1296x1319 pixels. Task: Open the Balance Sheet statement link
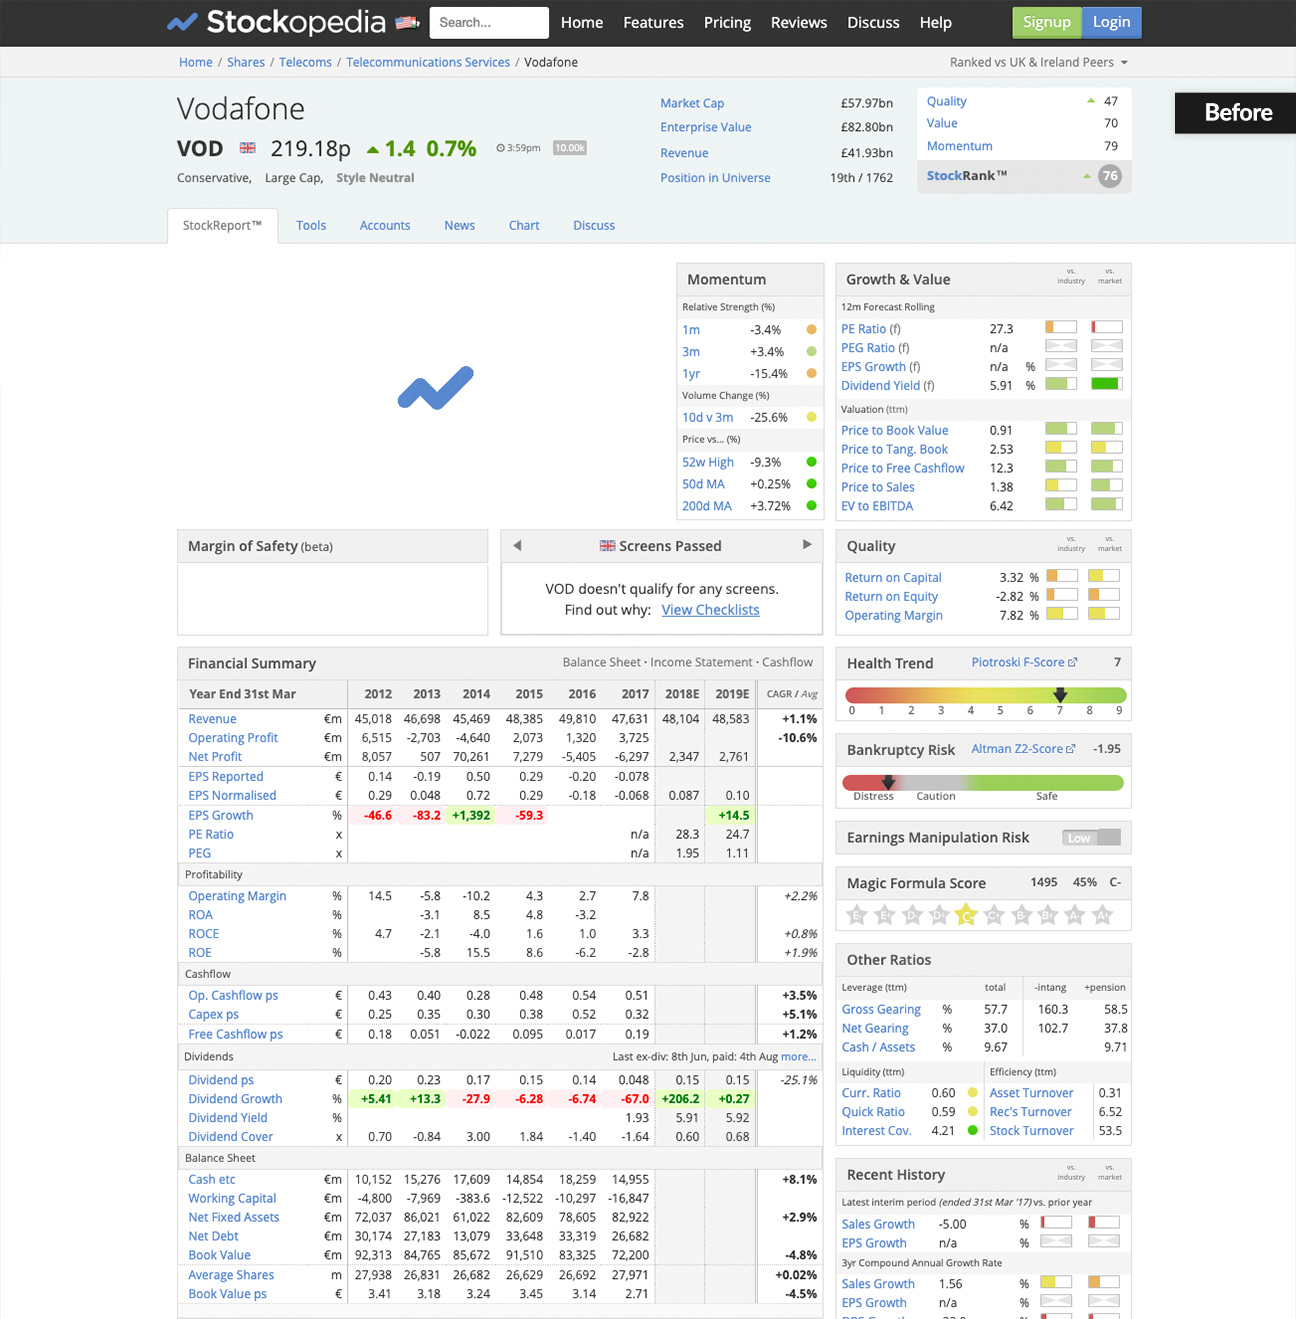point(601,662)
